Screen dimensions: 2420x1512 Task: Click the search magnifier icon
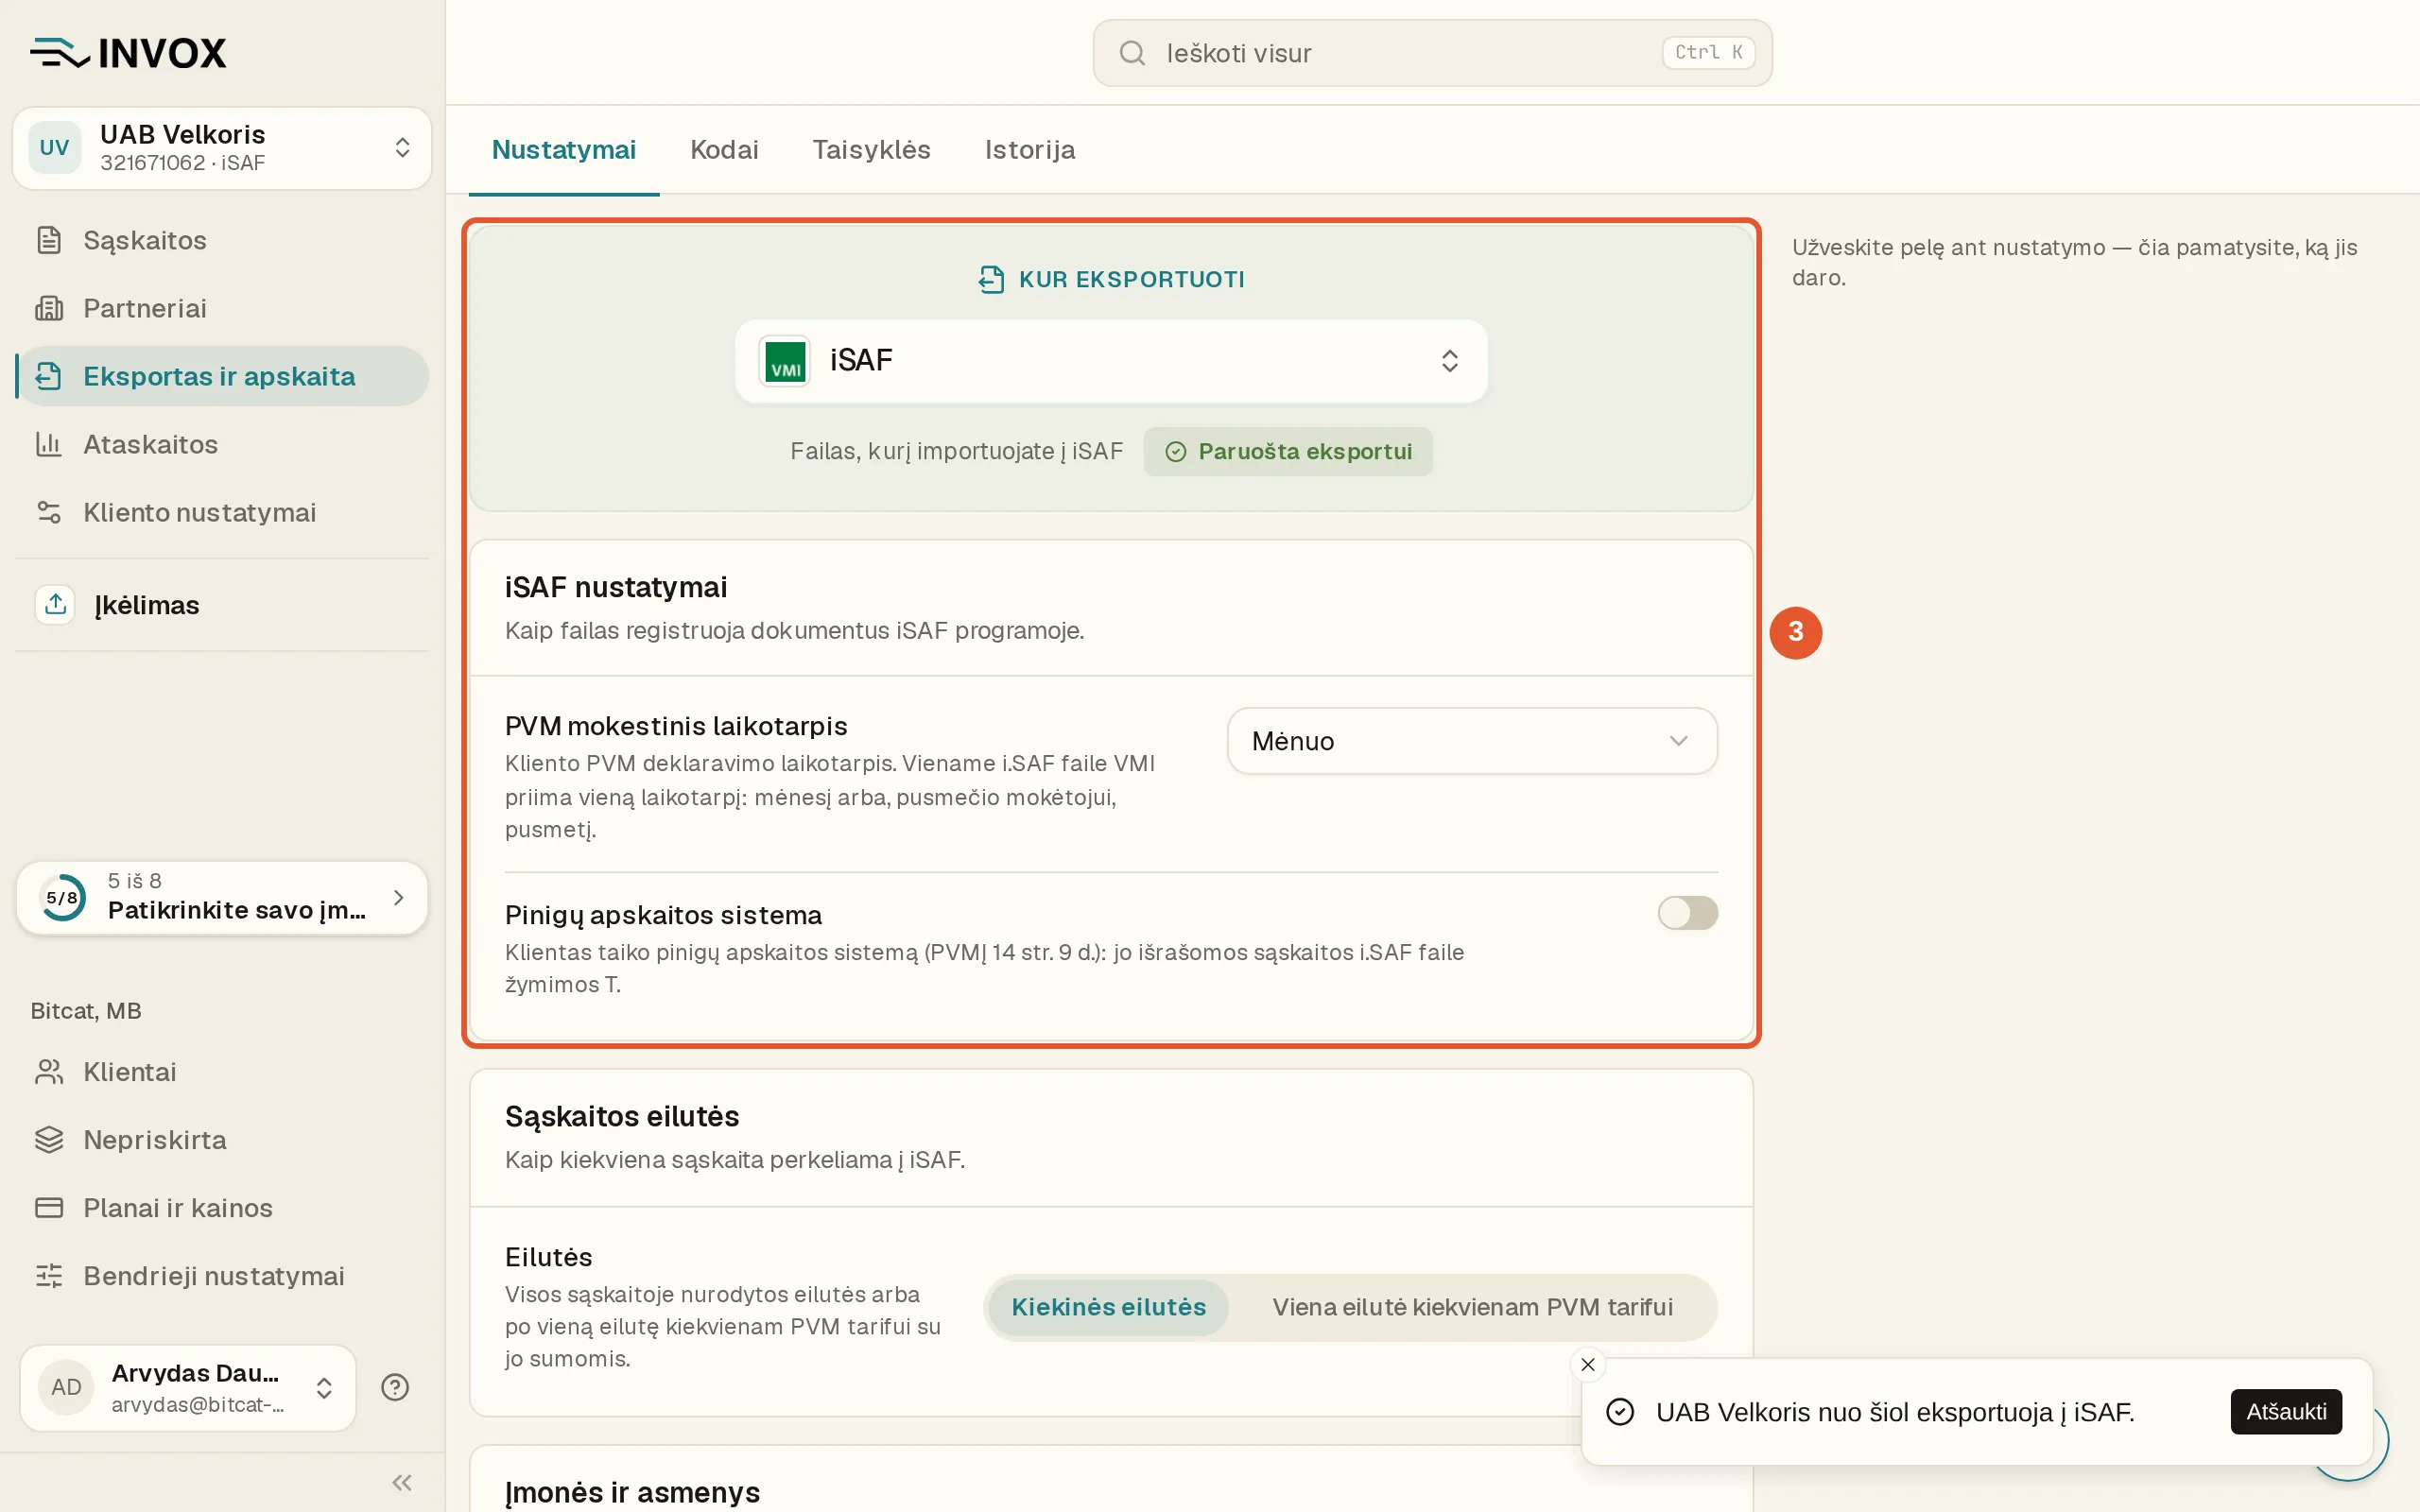[x=1132, y=53]
